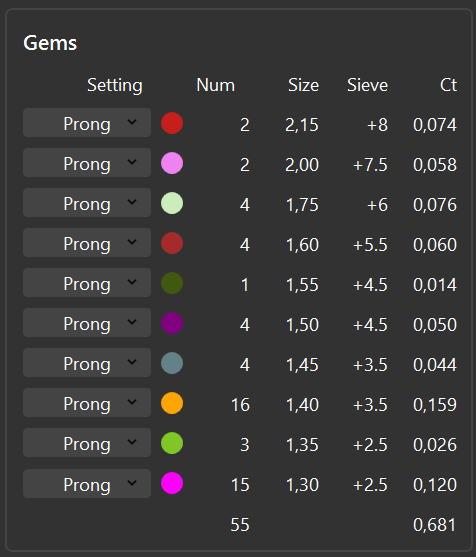Select the dark red swatch for 1,60 gems
The image size is (476, 557).
point(172,243)
